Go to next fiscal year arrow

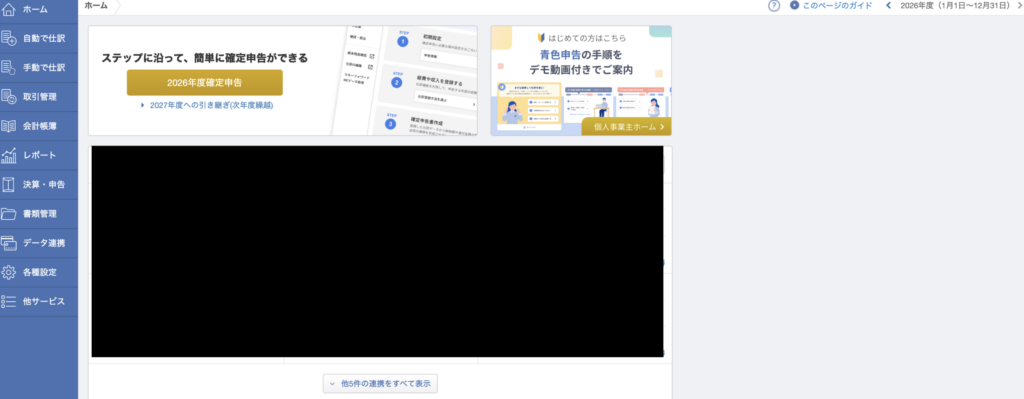pos(1019,5)
